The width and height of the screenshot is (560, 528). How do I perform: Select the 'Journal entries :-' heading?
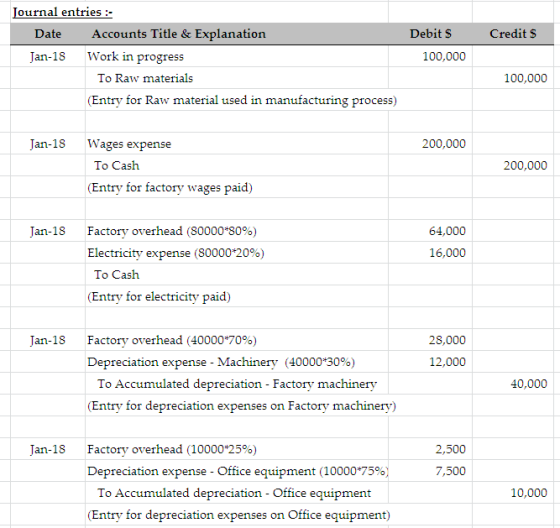click(x=62, y=12)
